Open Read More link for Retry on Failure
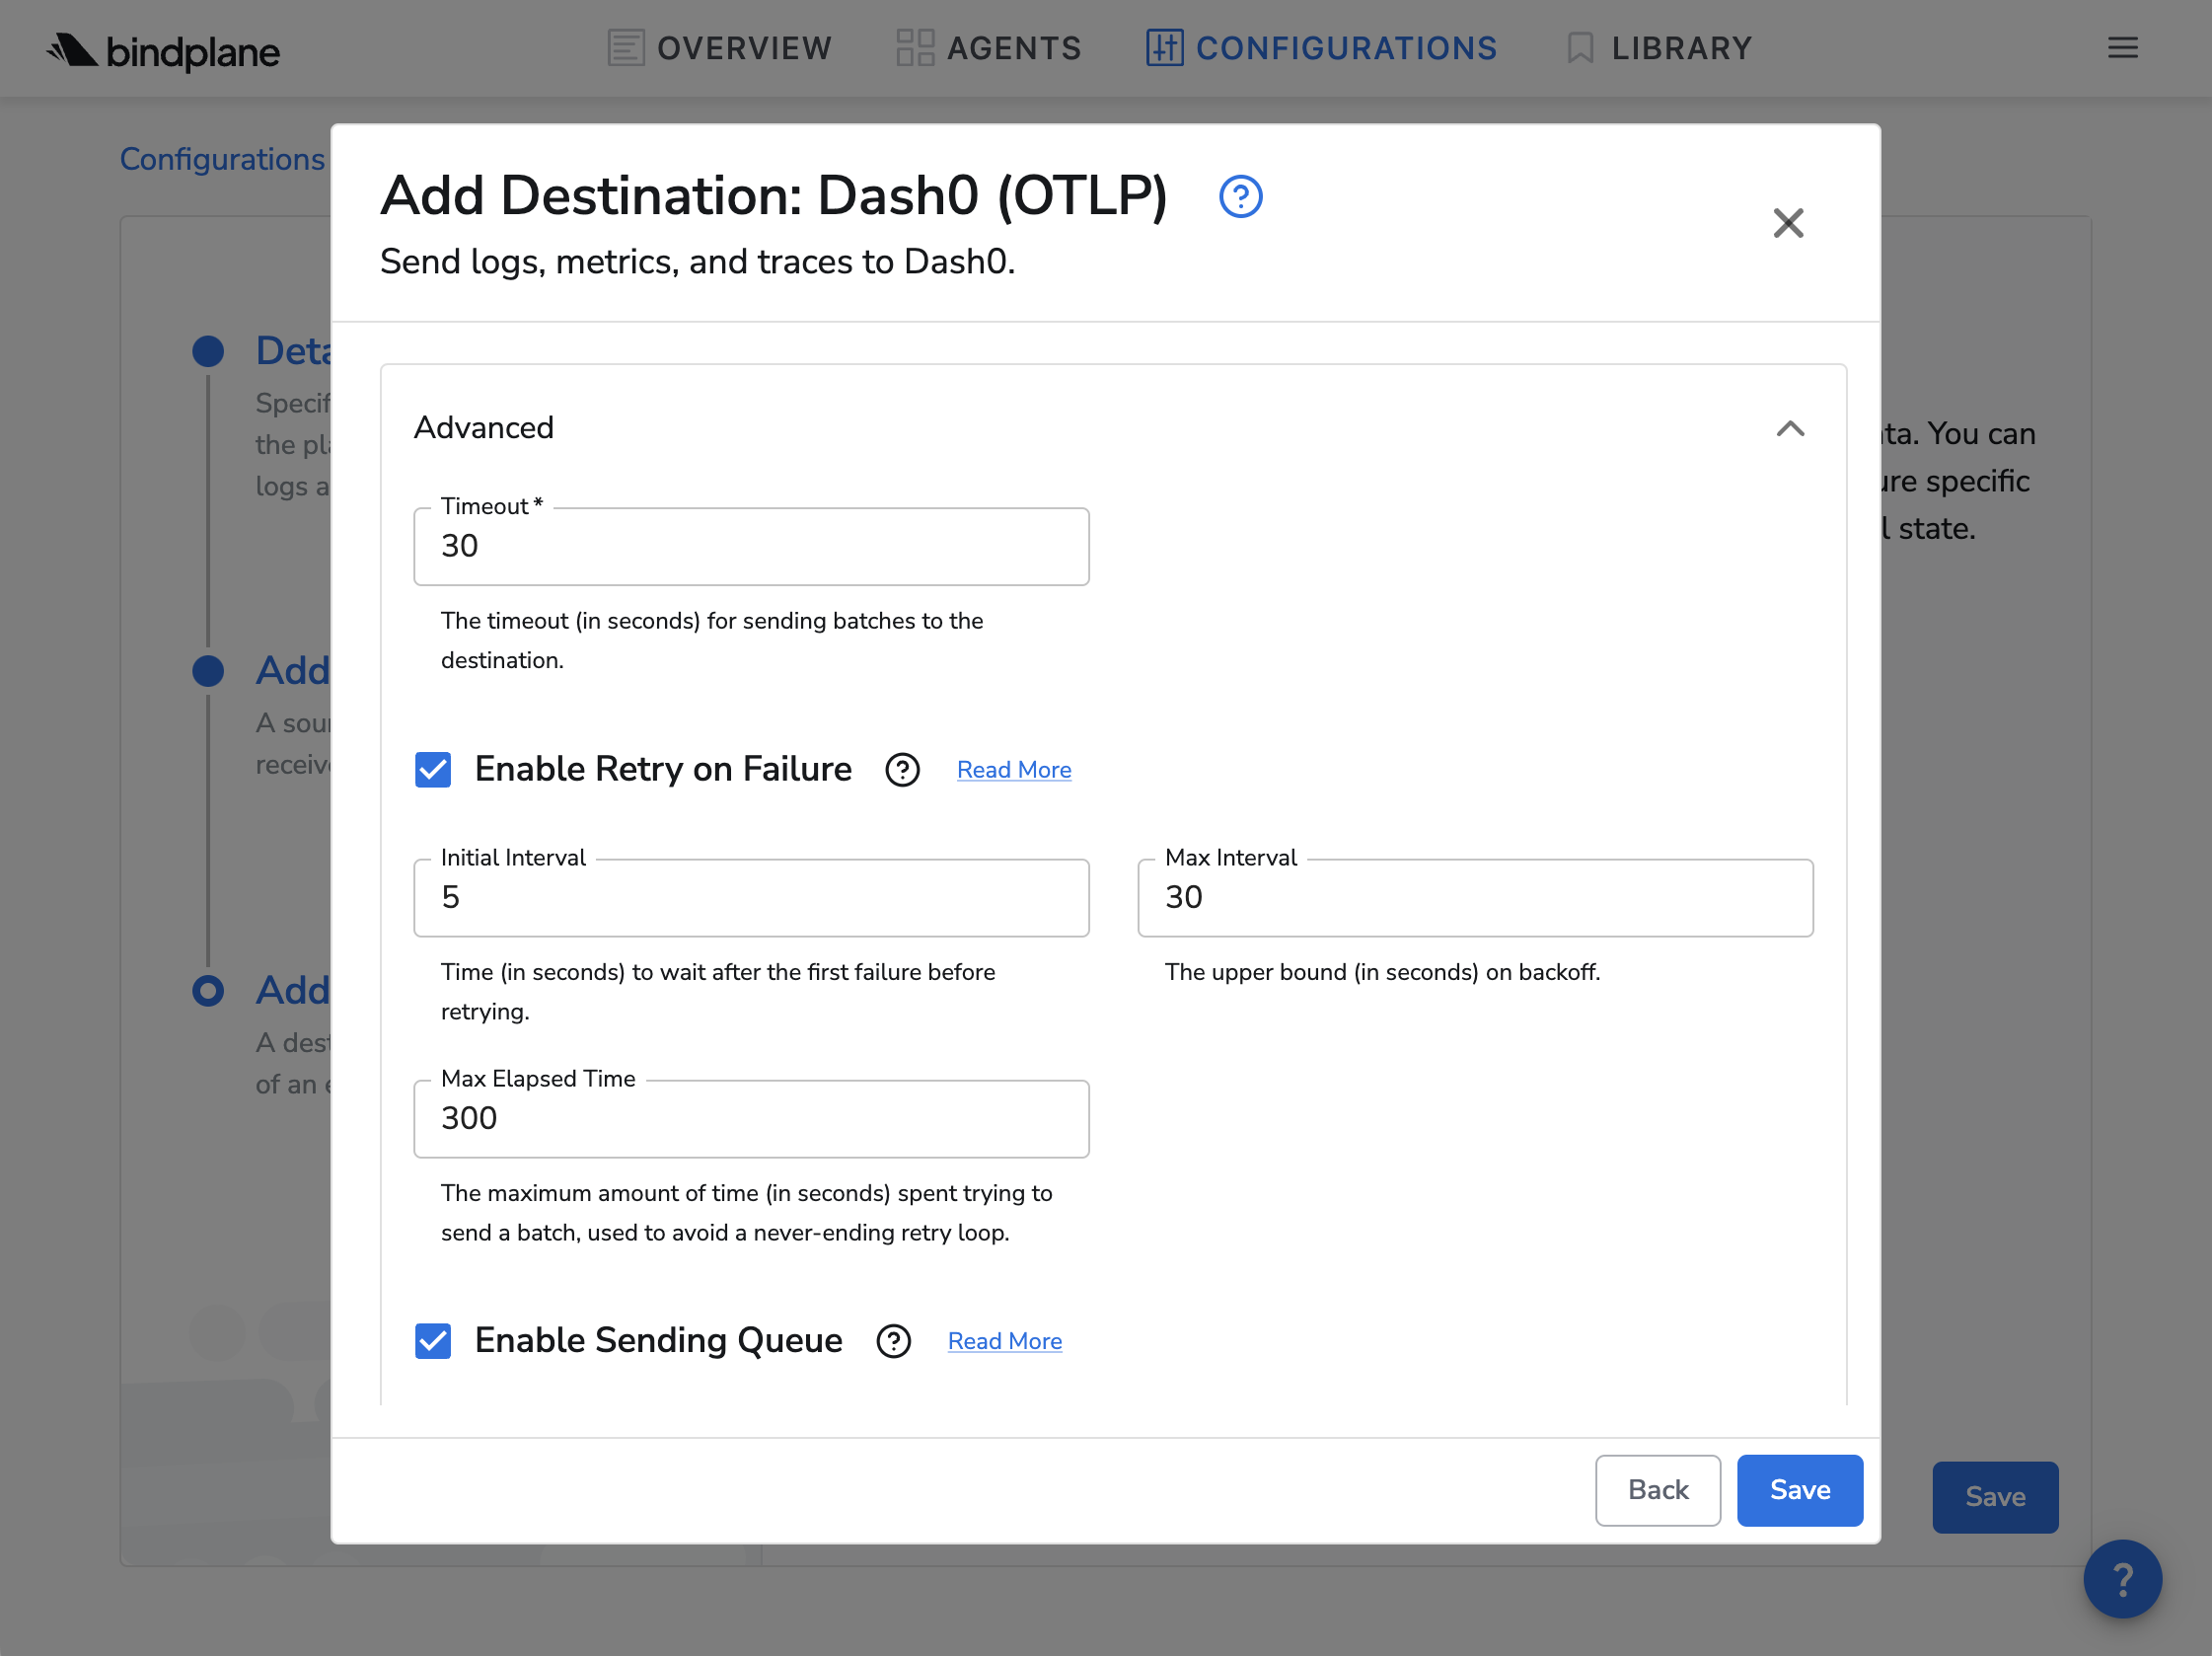Viewport: 2212px width, 1656px height. point(1013,770)
